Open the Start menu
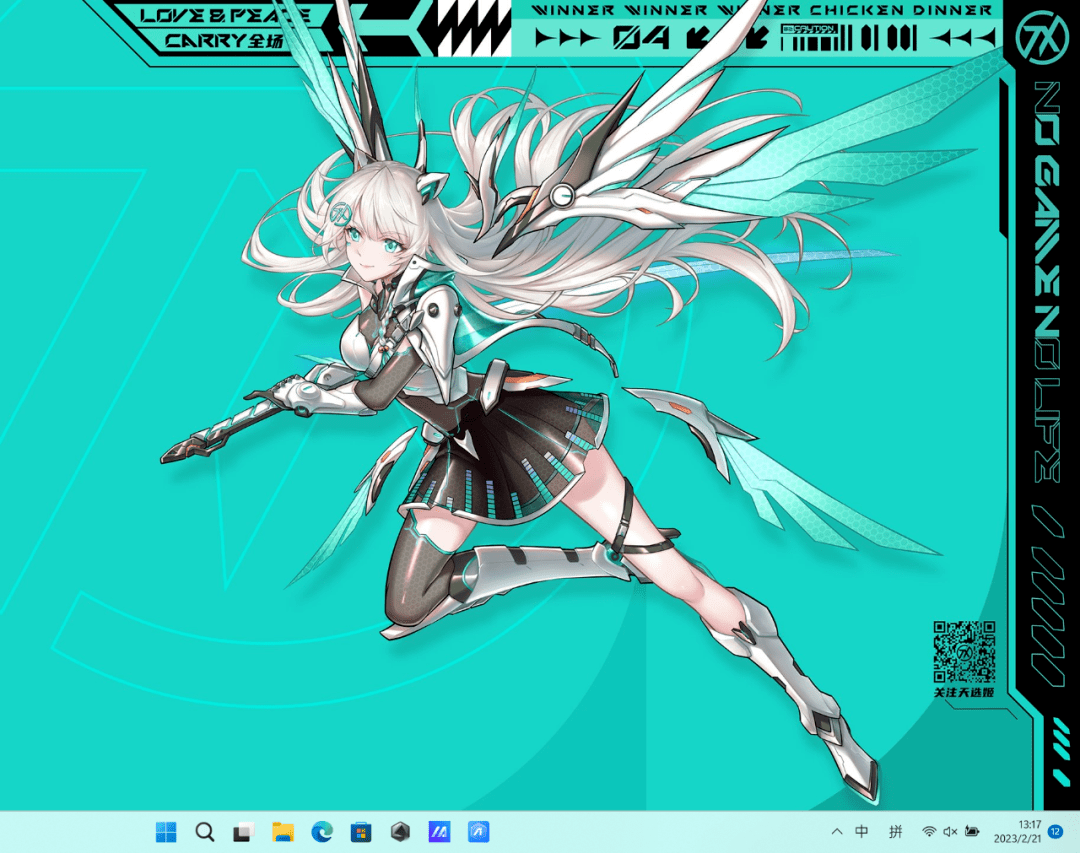This screenshot has height=853, width=1080. [165, 831]
